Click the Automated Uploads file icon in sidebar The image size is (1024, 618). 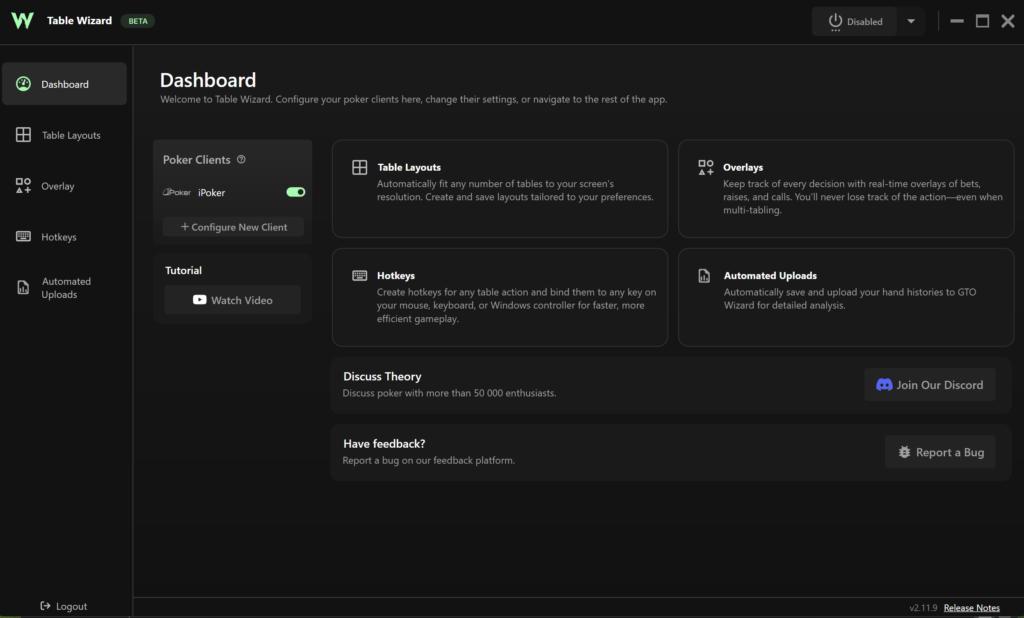coord(24,287)
